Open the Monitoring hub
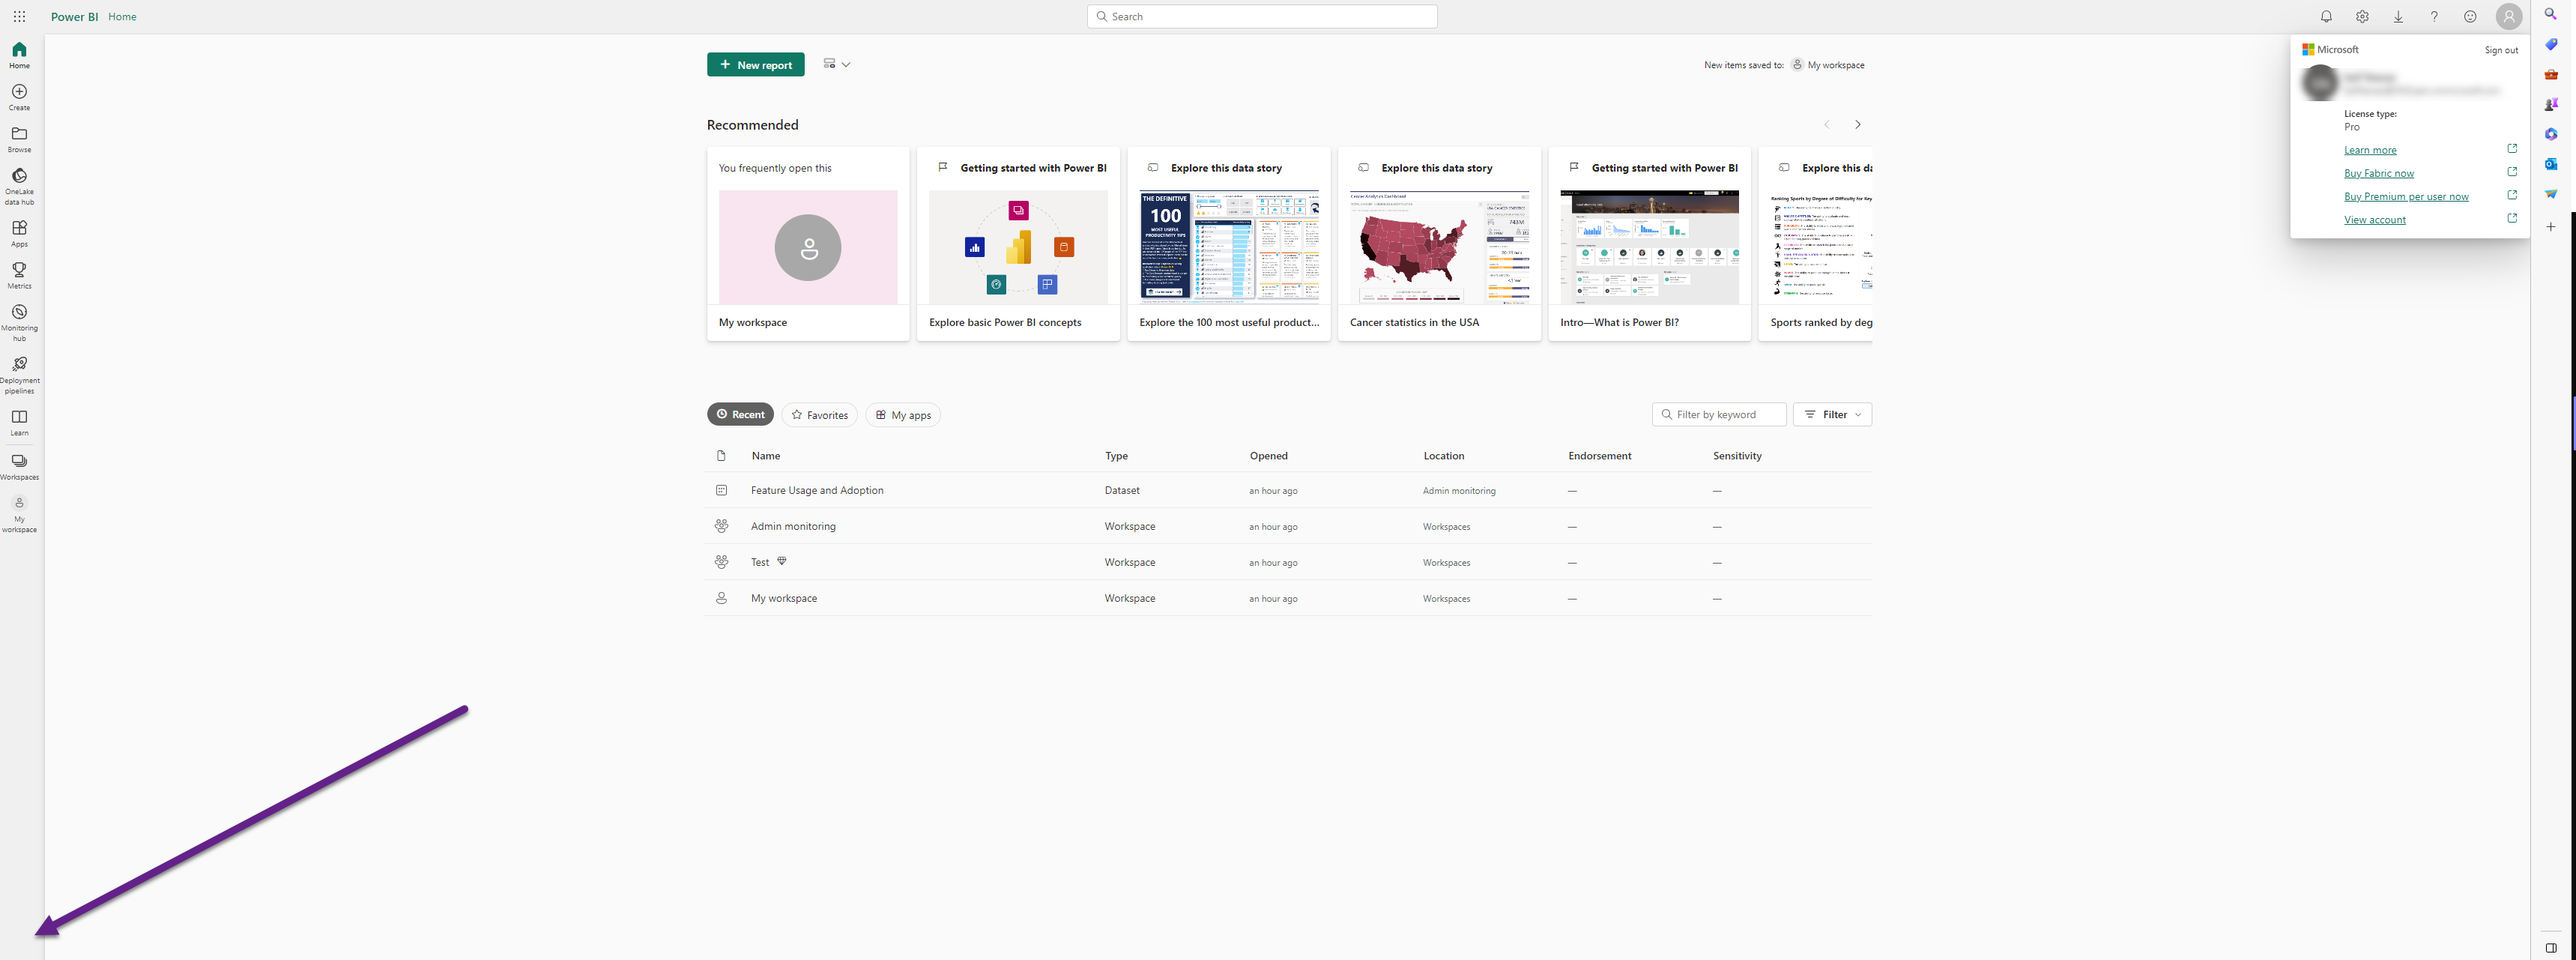 (x=19, y=313)
